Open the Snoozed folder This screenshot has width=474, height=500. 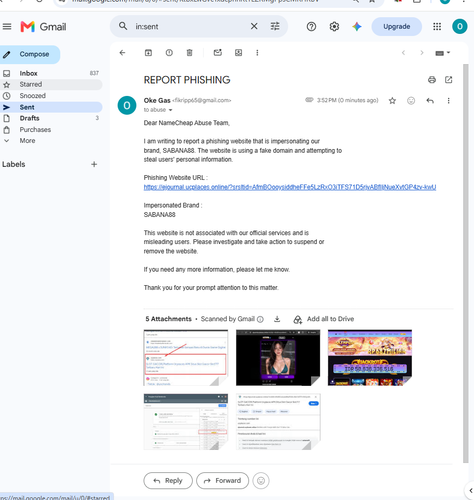[51, 96]
